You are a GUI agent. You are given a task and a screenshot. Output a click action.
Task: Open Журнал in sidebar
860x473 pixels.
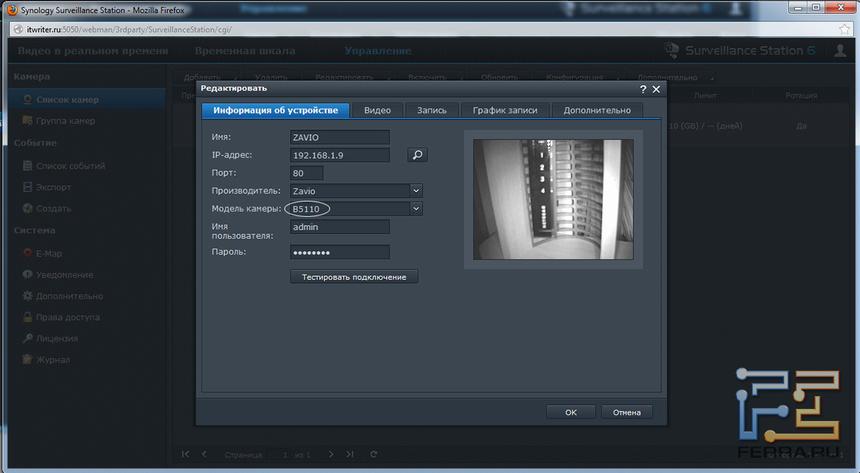pyautogui.click(x=53, y=360)
